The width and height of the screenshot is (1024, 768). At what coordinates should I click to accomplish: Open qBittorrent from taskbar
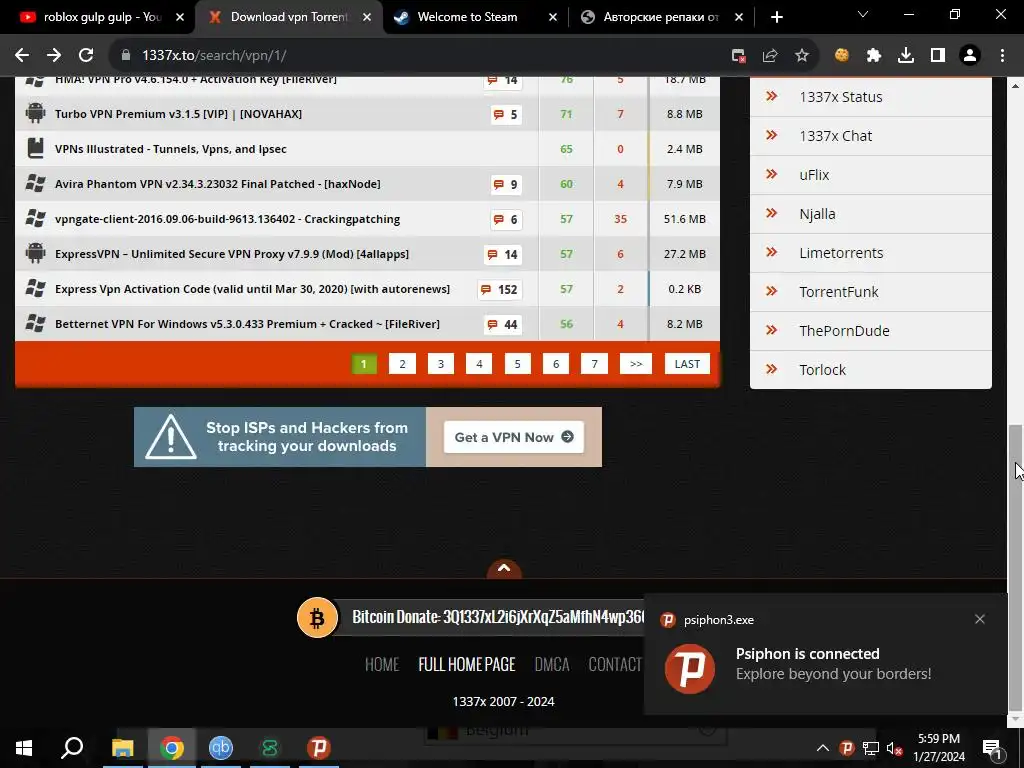point(221,748)
